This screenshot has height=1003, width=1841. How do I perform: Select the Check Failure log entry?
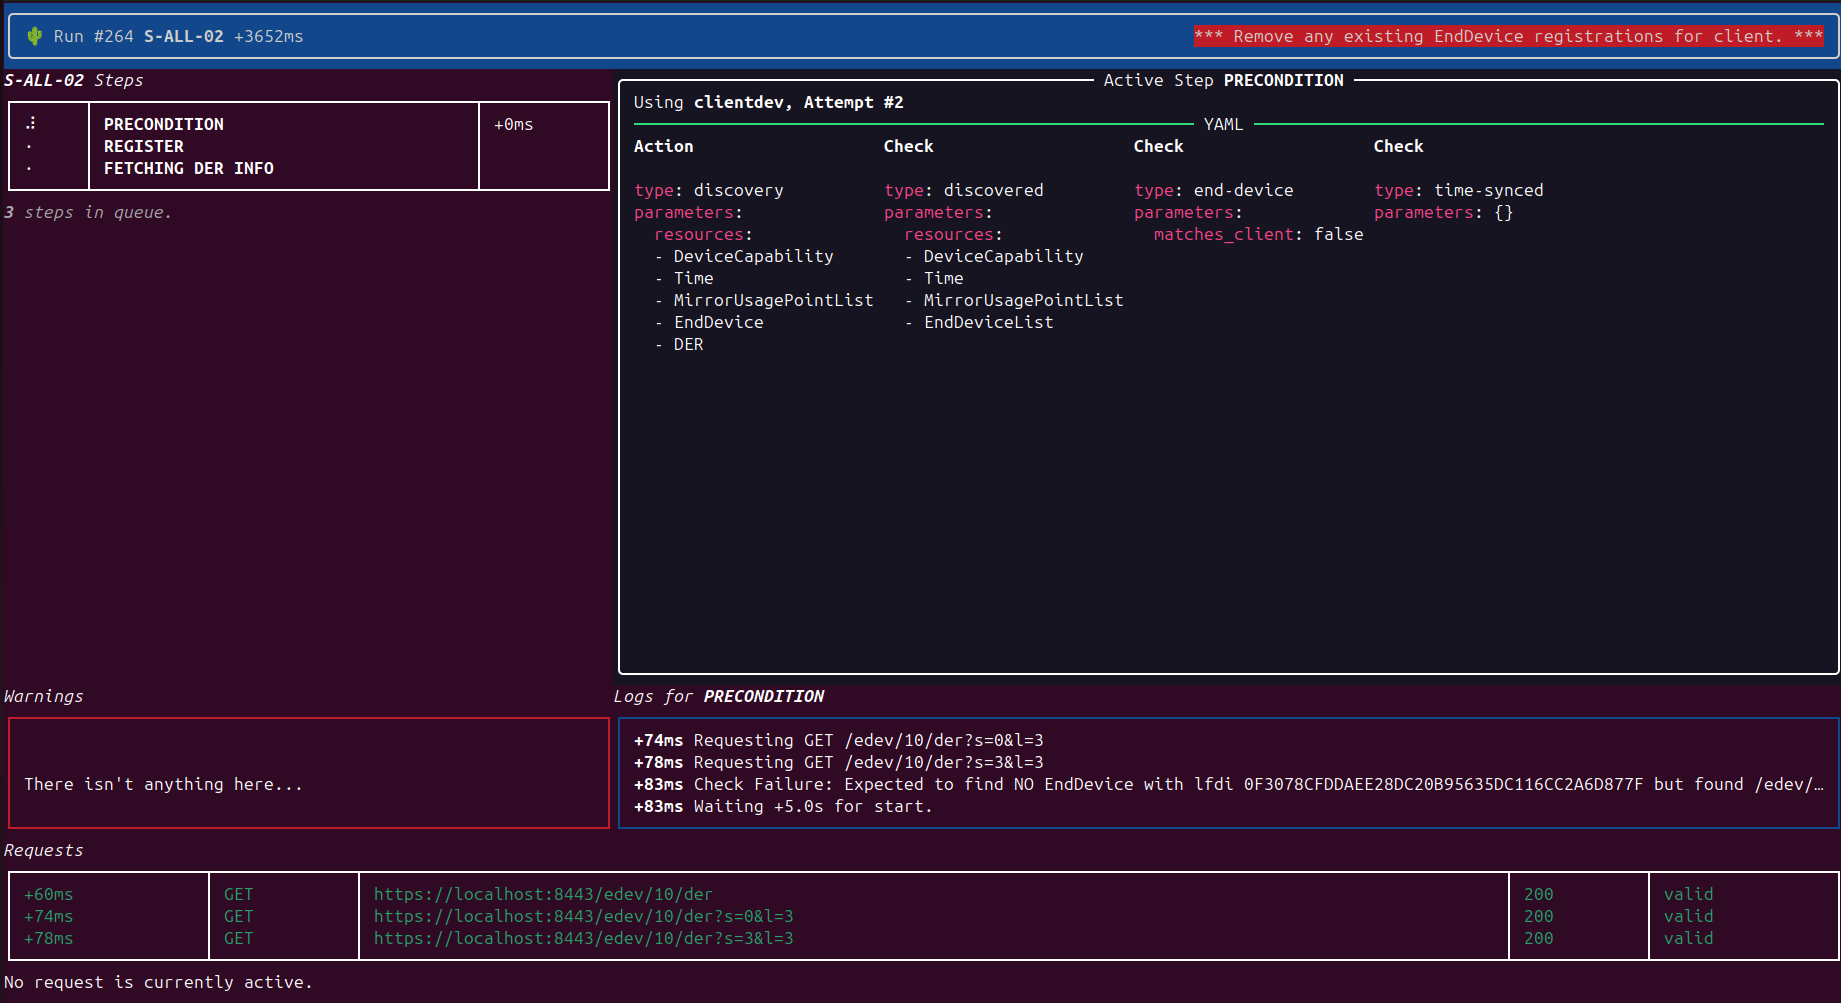(1100, 784)
